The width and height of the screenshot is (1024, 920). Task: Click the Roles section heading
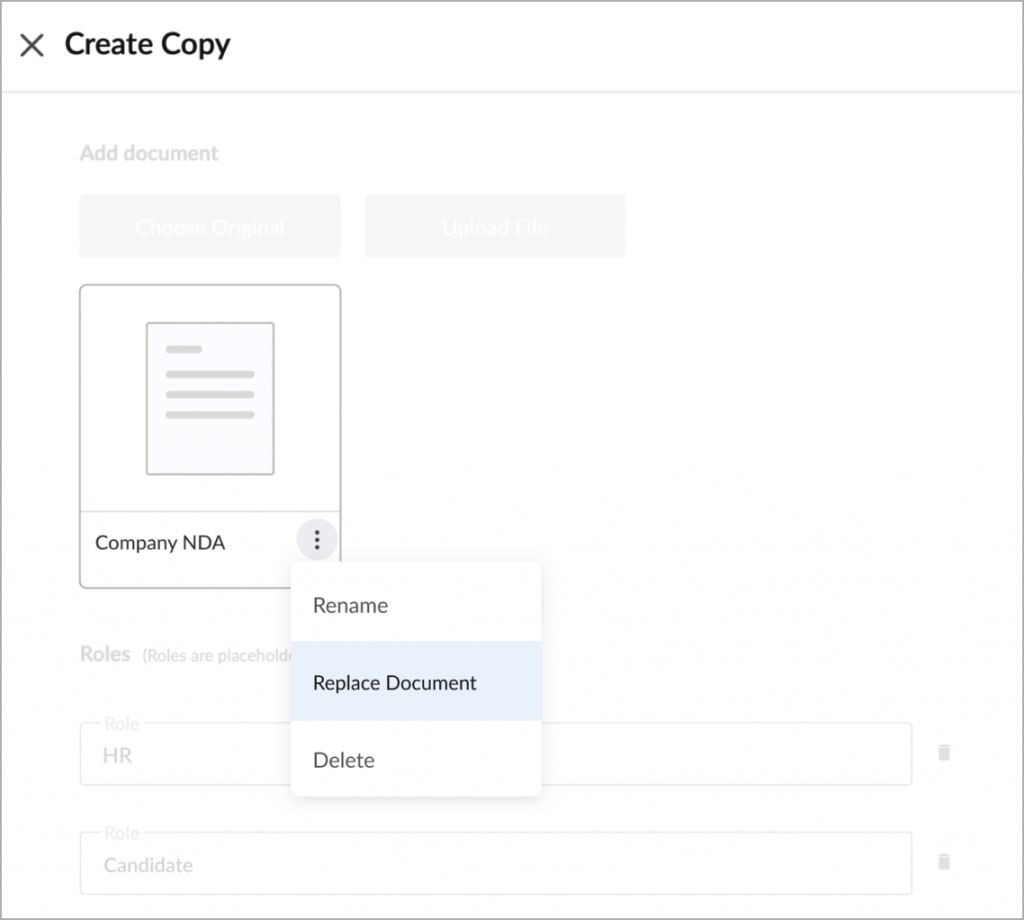pyautogui.click(x=105, y=655)
